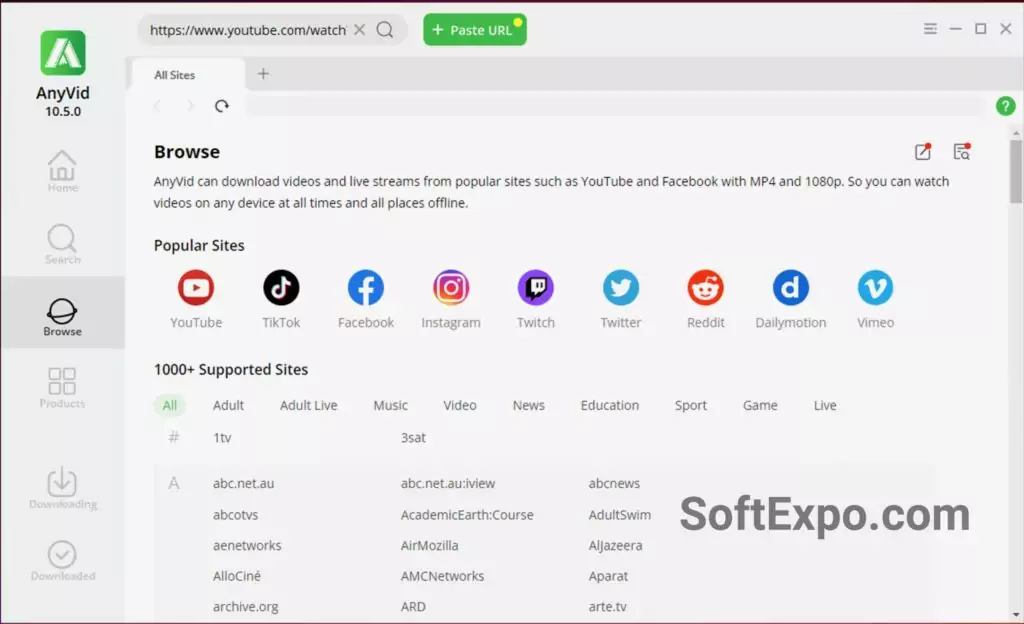Open TikTok from Popular Sites

[281, 287]
